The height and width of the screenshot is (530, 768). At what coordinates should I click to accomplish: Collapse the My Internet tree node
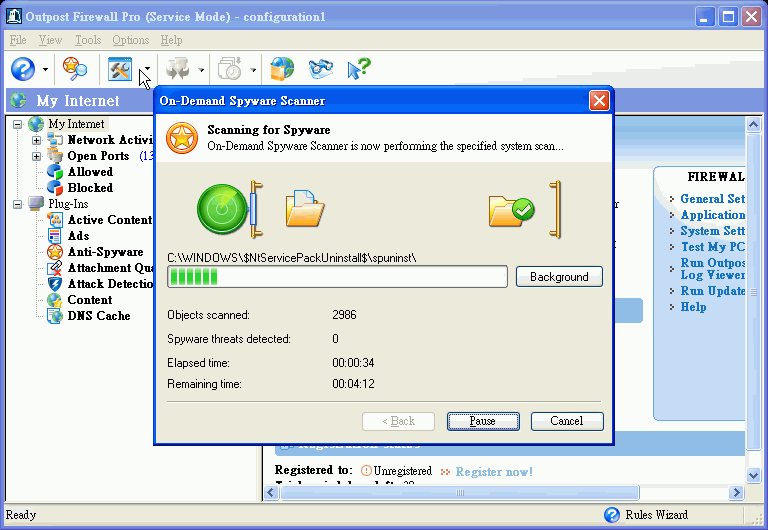(18, 124)
